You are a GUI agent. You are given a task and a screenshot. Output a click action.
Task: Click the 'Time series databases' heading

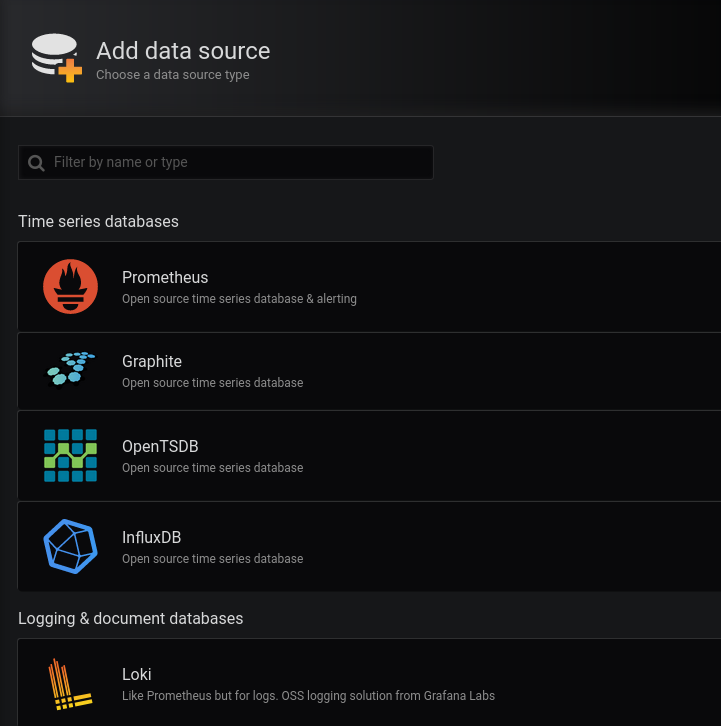click(x=98, y=221)
